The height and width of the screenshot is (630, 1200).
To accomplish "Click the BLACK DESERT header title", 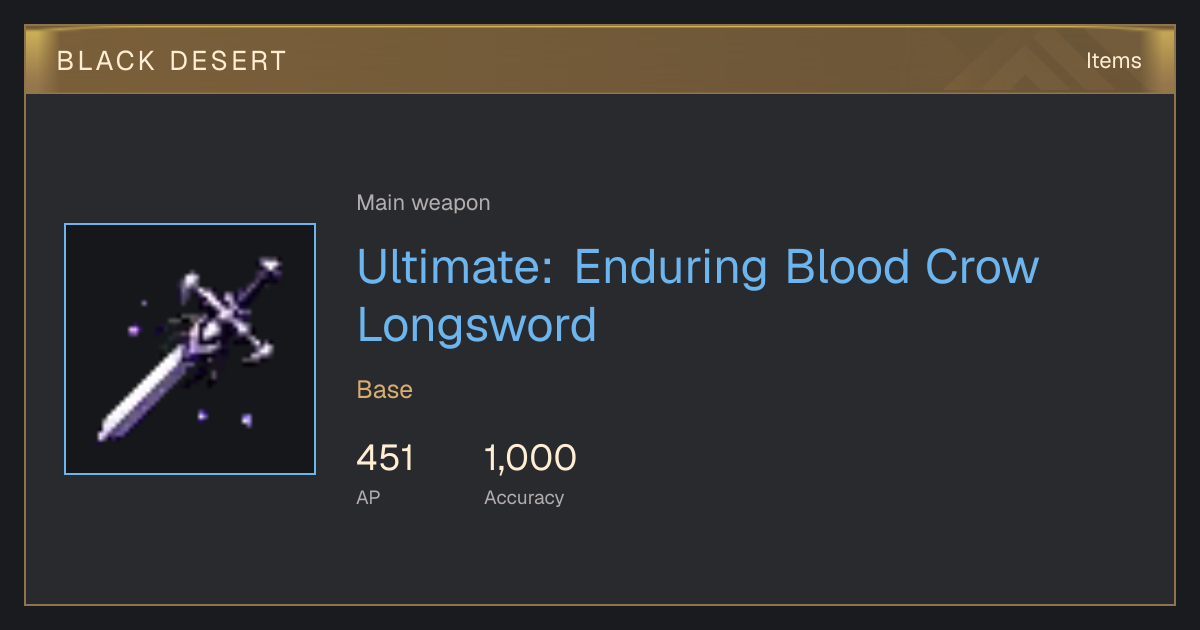I will 172,61.
